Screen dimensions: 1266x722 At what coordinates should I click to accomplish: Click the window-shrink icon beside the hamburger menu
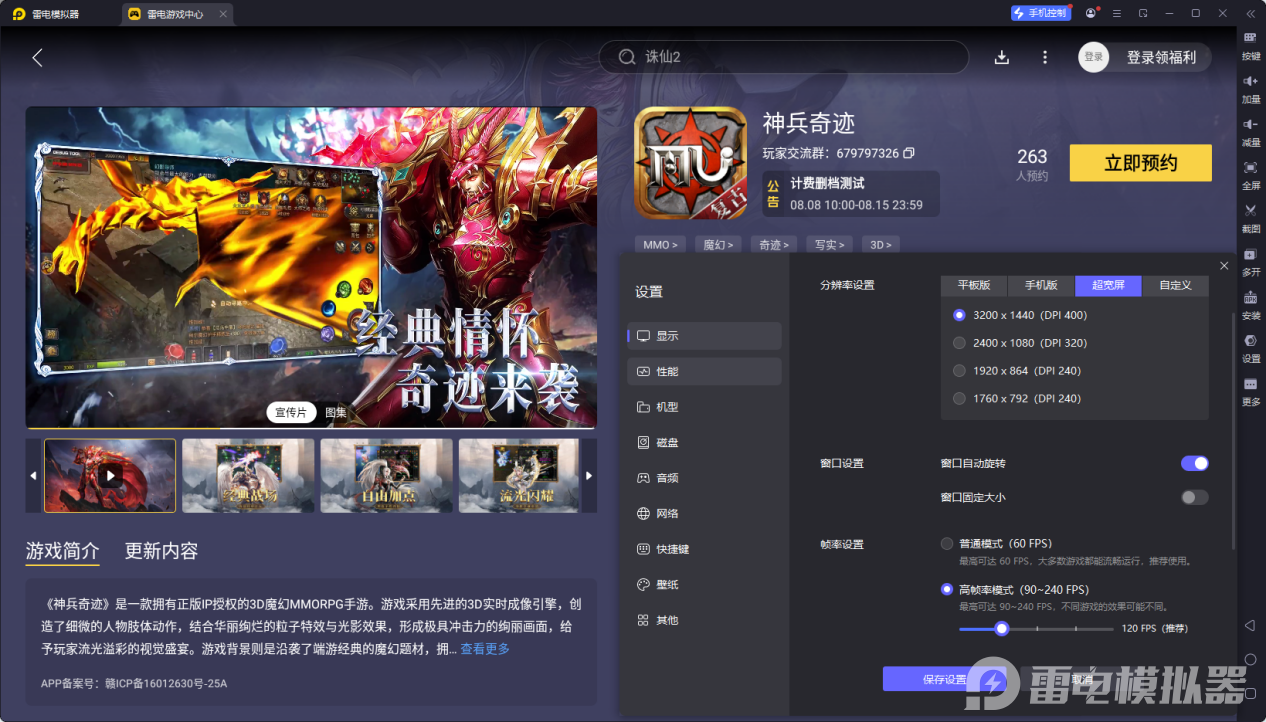[x=1142, y=13]
